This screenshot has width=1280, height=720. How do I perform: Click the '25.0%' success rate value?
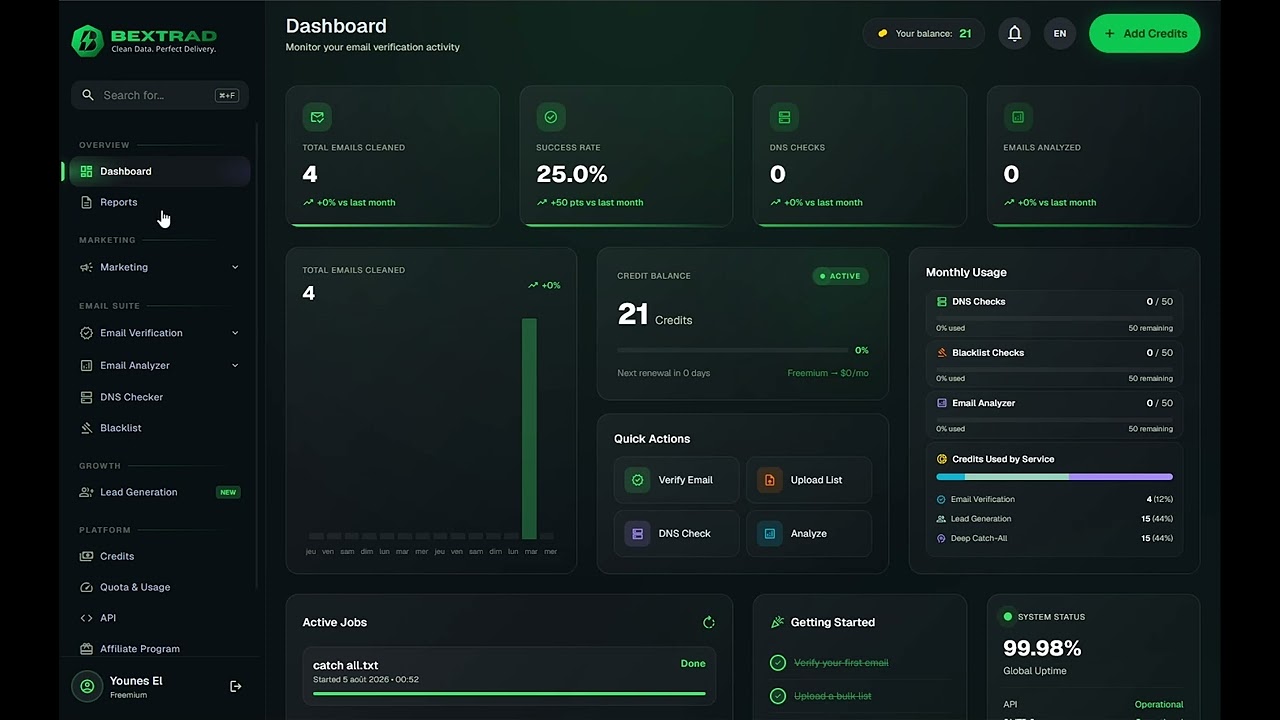572,174
